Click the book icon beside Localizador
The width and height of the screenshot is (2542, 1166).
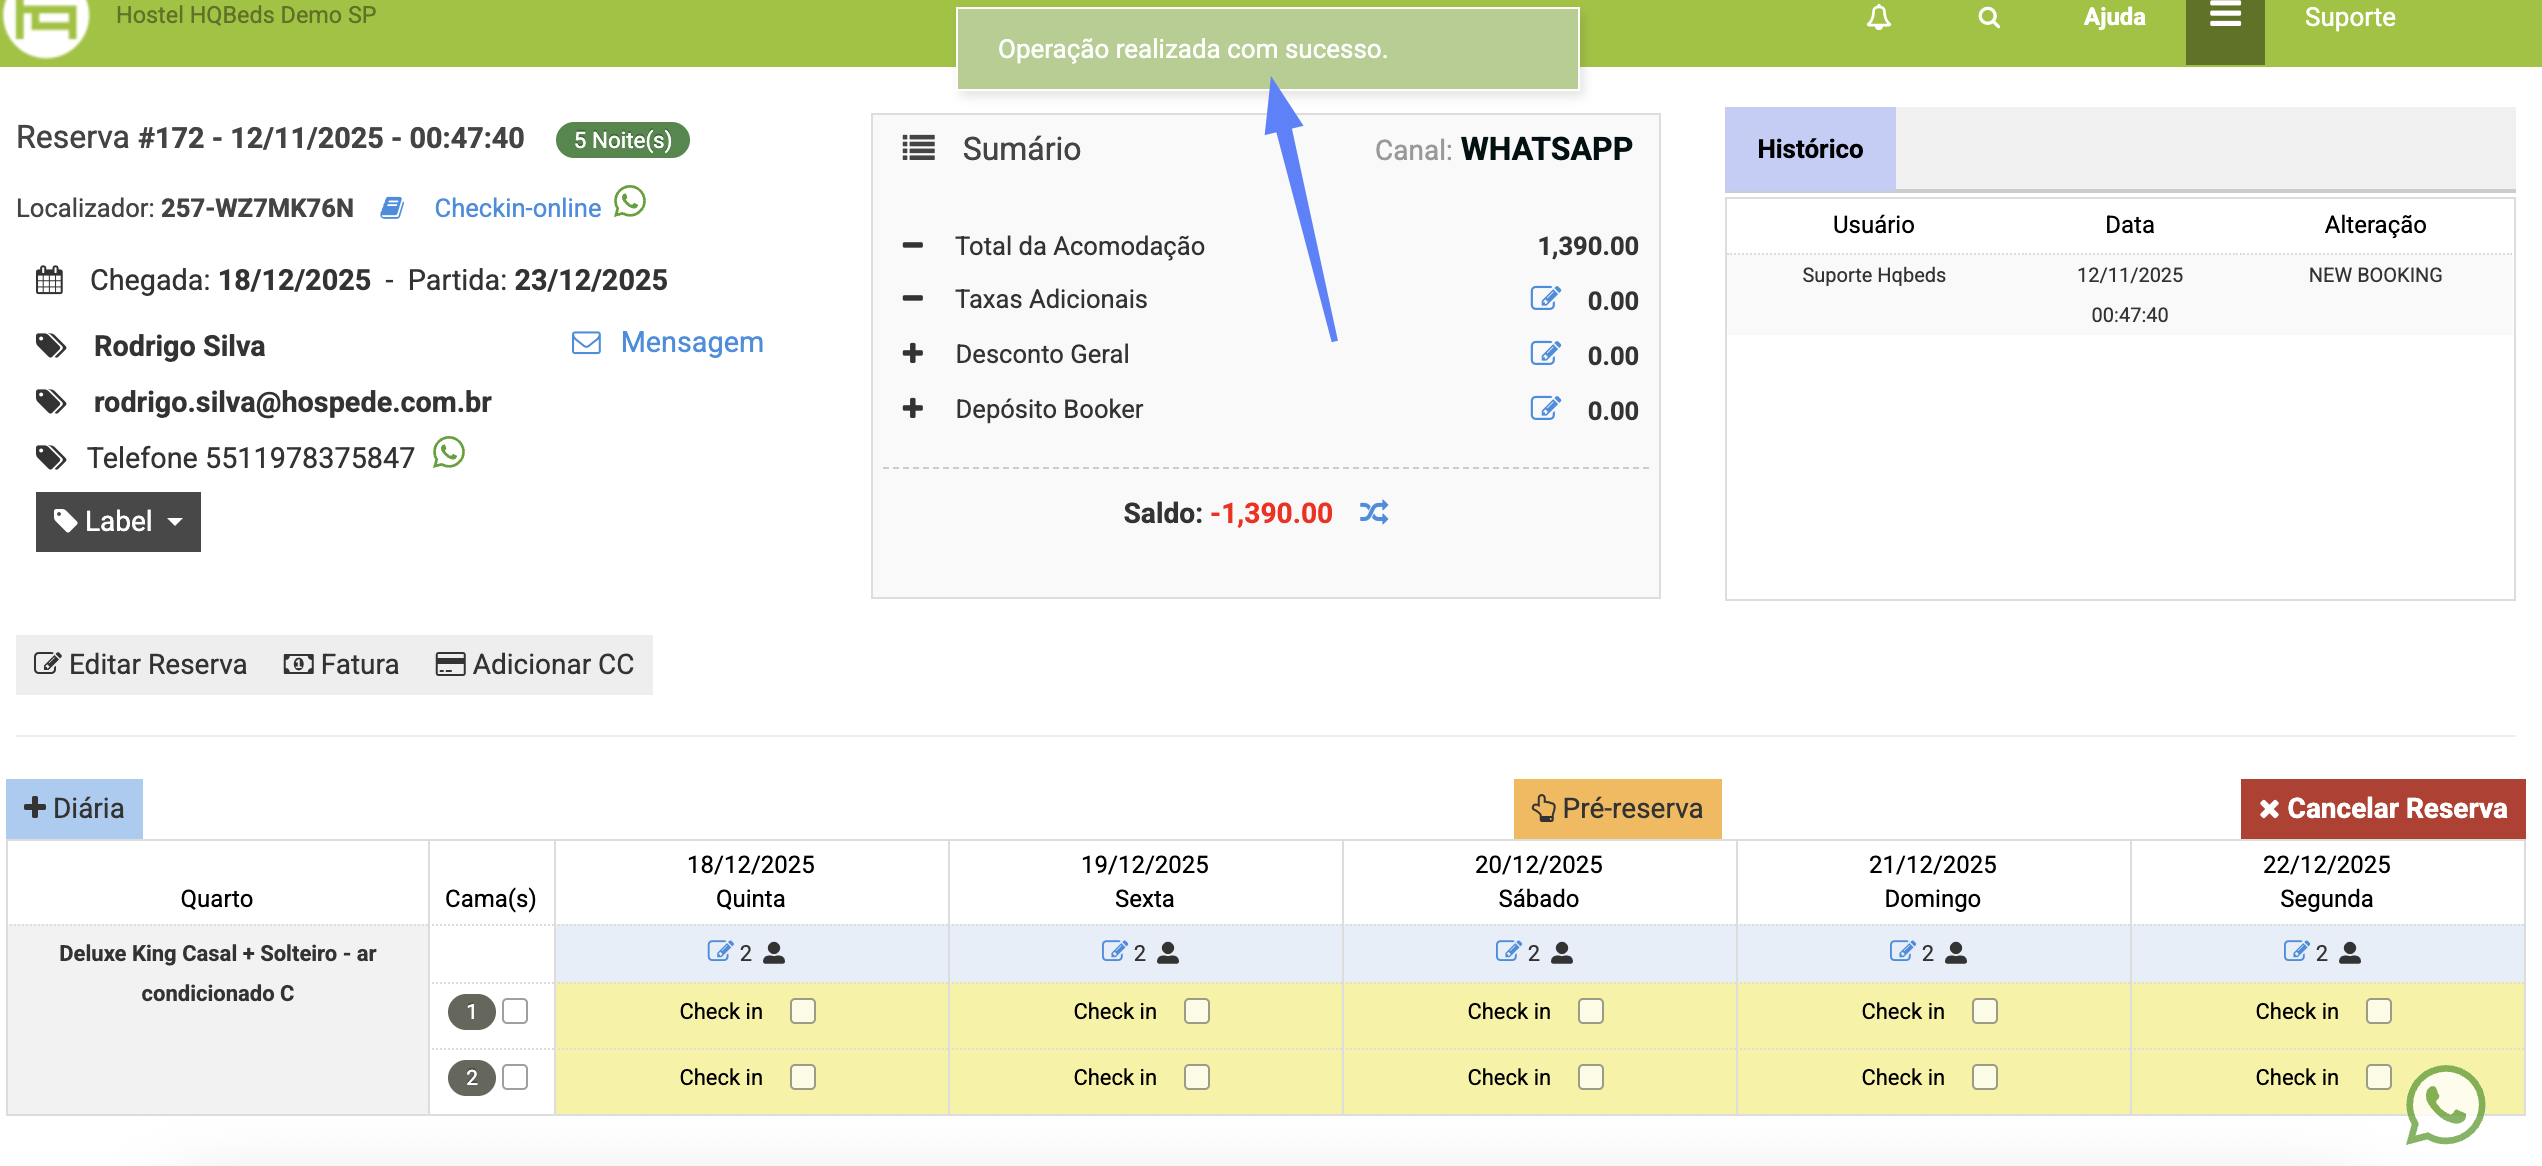[x=392, y=208]
